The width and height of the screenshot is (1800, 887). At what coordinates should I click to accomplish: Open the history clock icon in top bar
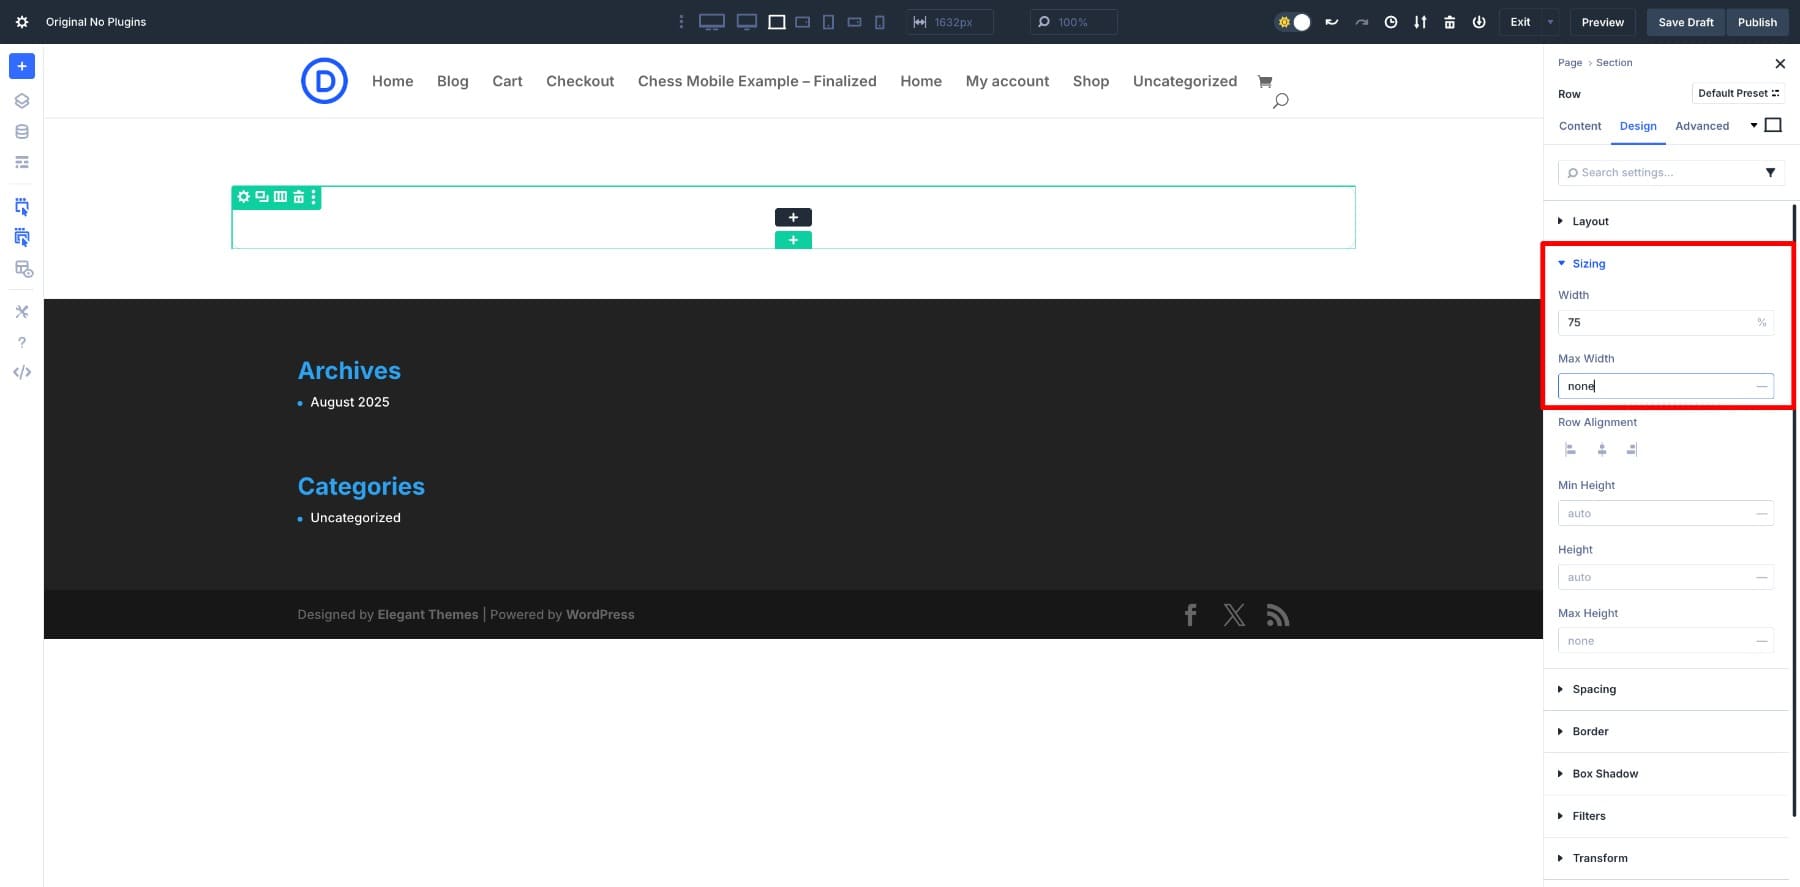(1390, 22)
